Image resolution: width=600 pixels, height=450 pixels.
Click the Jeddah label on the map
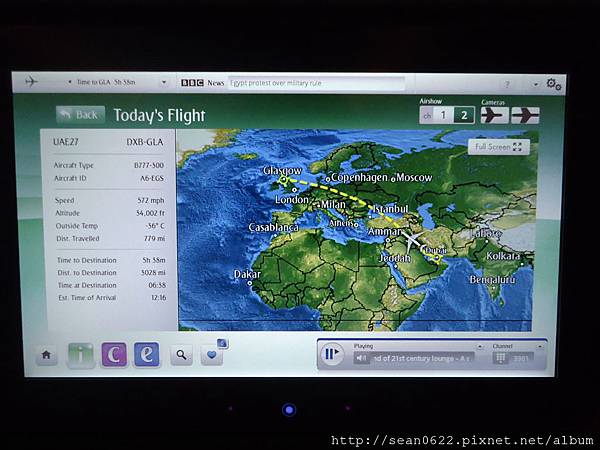[394, 258]
